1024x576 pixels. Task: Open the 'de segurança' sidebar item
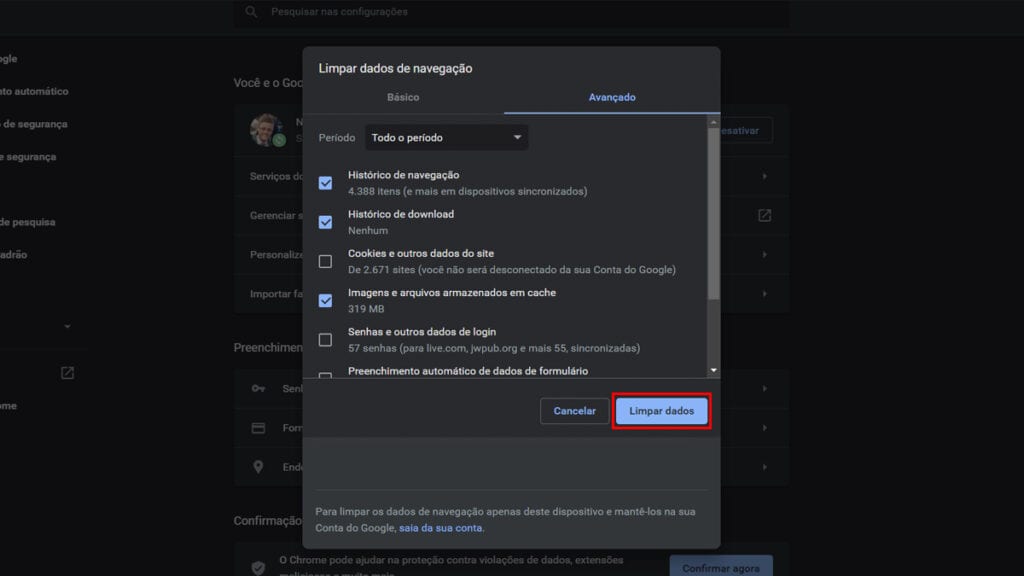pos(34,124)
